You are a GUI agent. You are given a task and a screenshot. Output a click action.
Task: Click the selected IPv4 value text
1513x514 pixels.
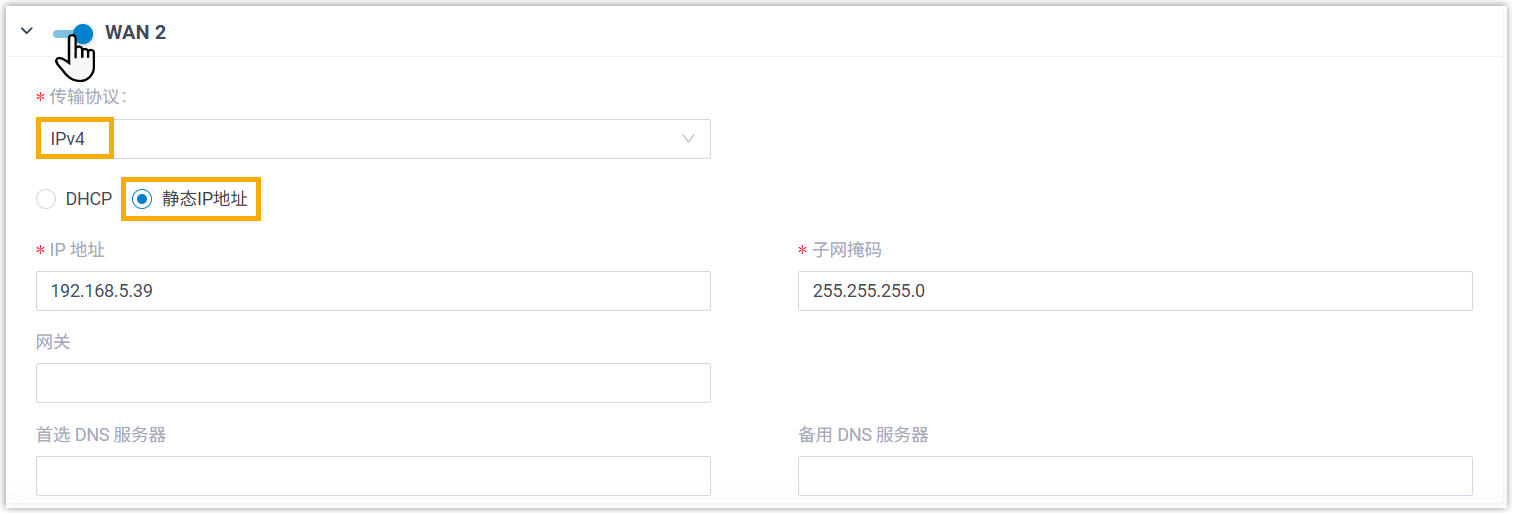68,139
